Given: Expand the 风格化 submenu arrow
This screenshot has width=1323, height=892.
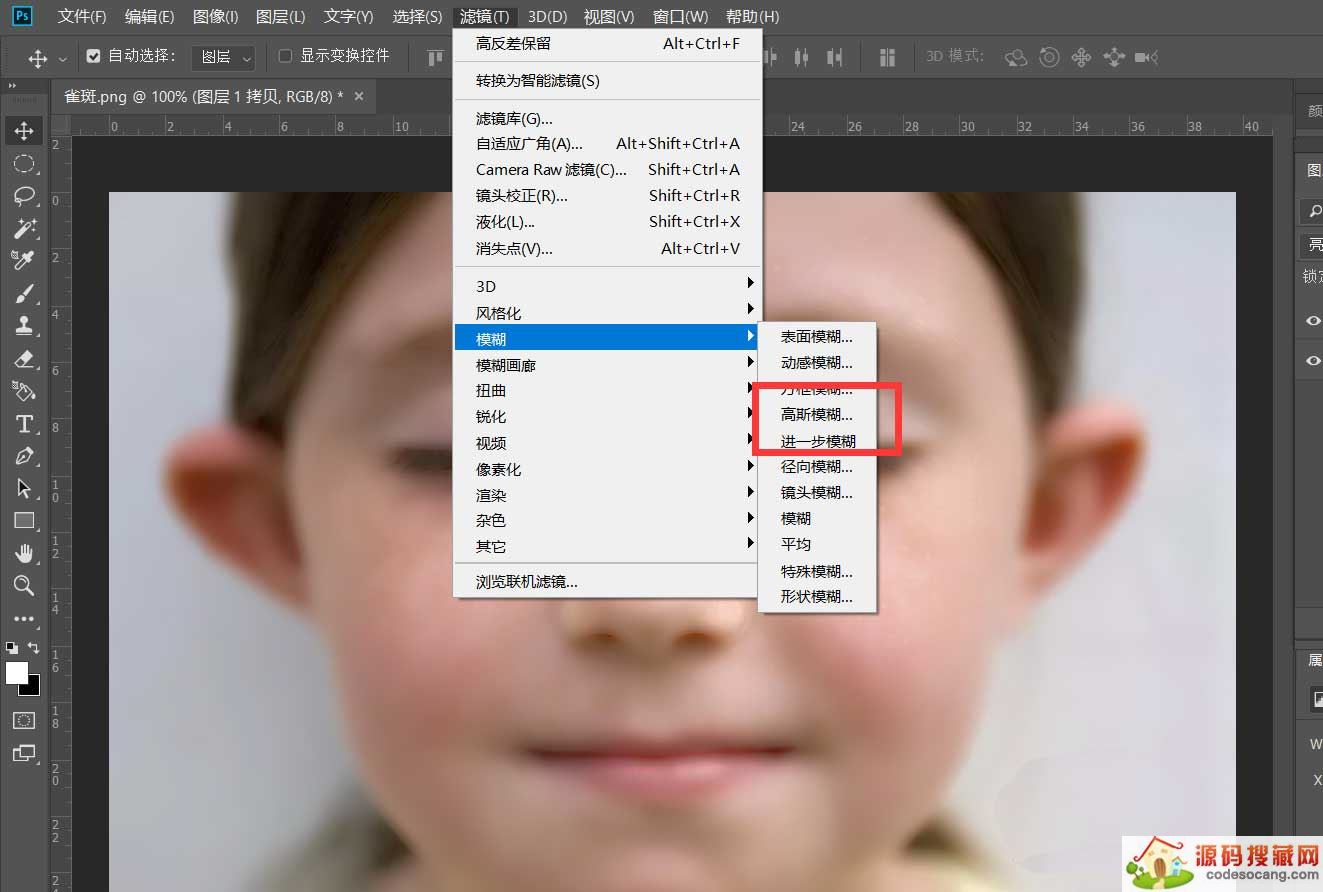Looking at the screenshot, I should click(750, 310).
